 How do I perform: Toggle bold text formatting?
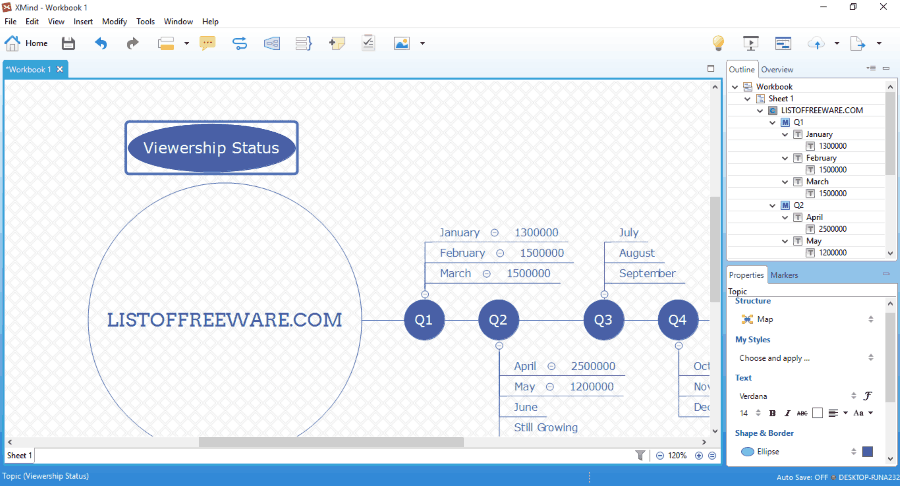coord(773,413)
